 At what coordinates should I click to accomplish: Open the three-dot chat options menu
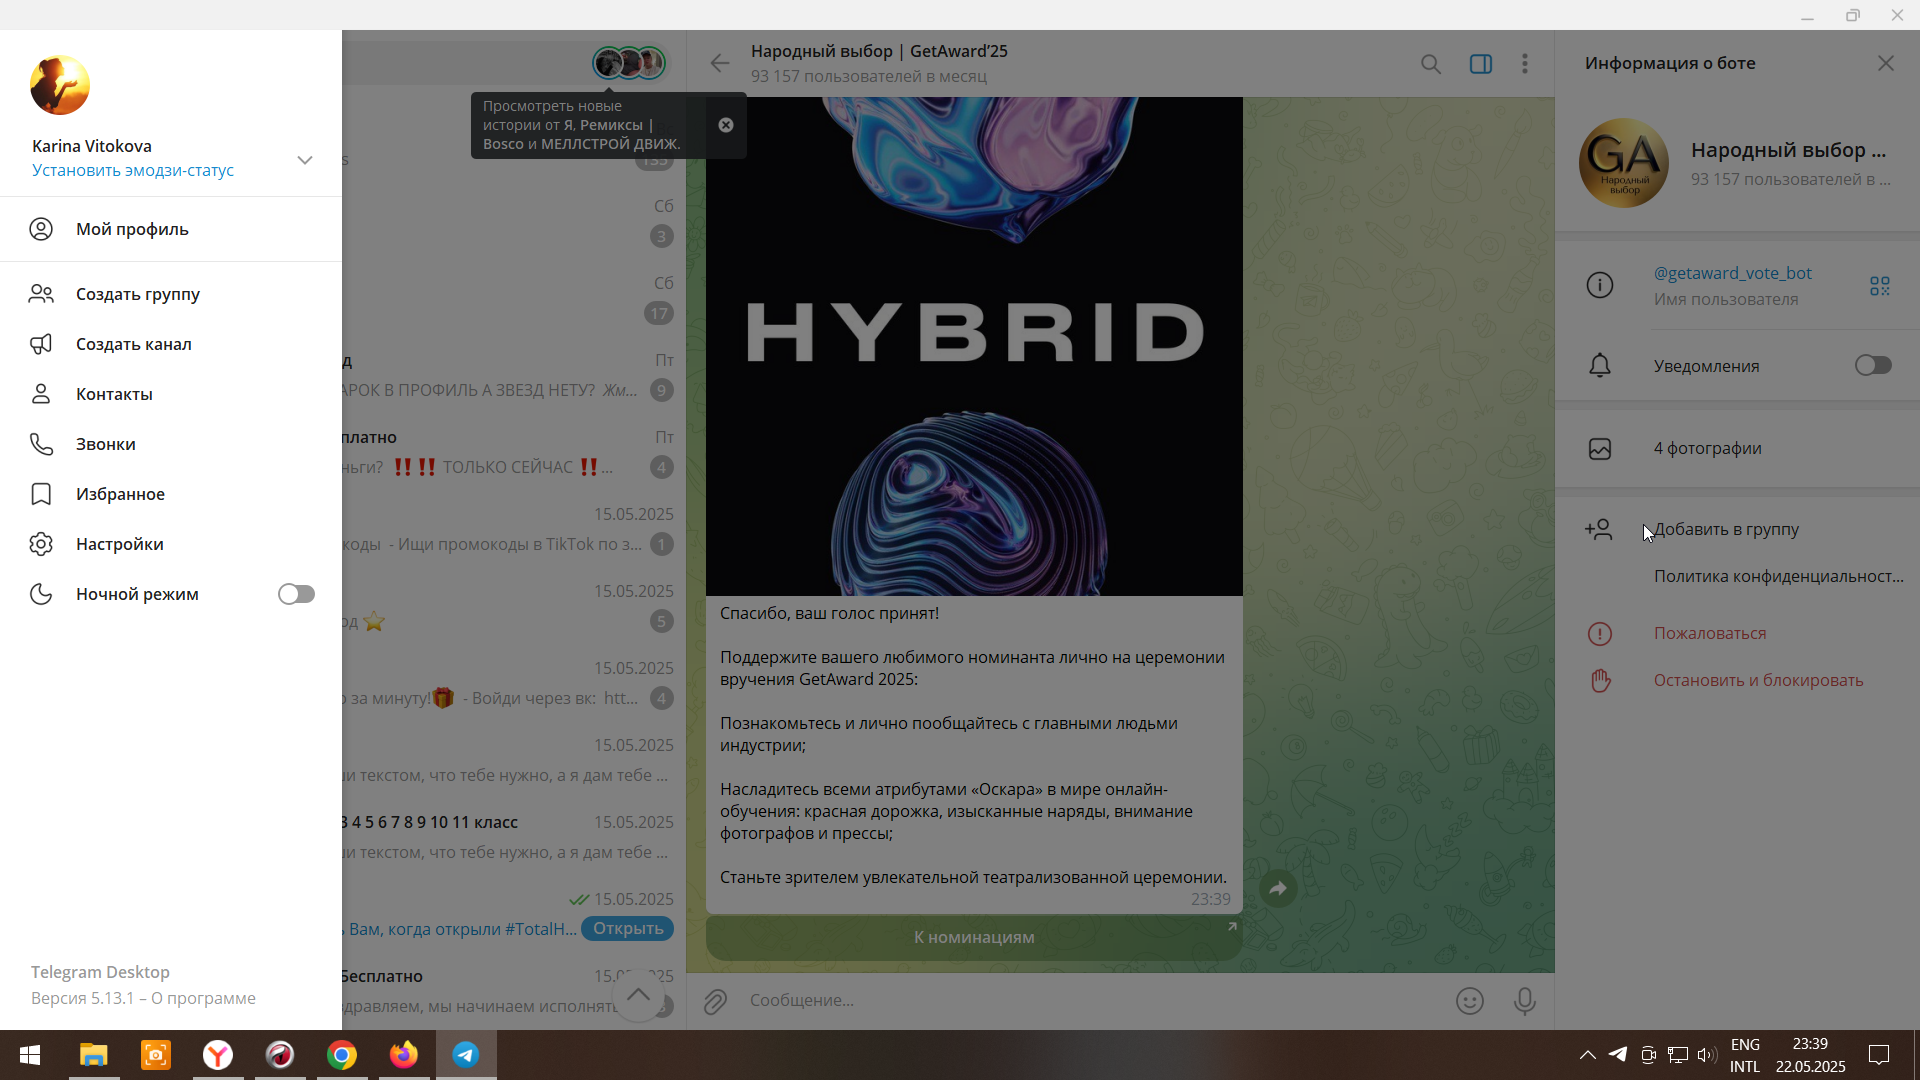click(1525, 64)
